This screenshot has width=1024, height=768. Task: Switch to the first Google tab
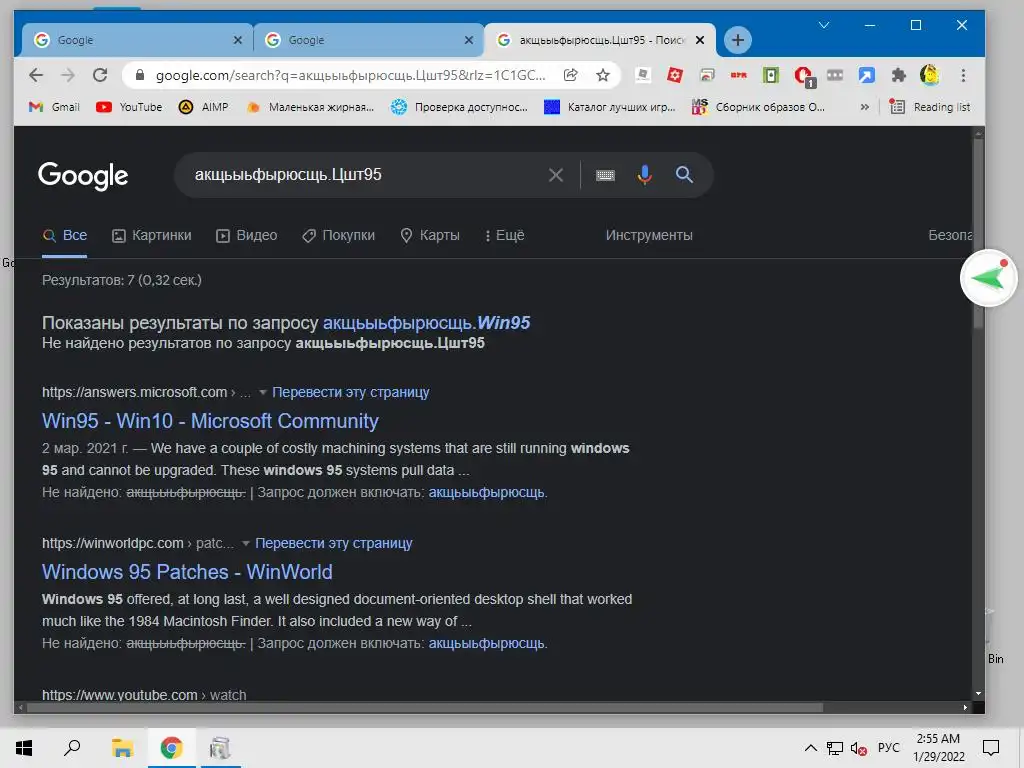click(137, 40)
